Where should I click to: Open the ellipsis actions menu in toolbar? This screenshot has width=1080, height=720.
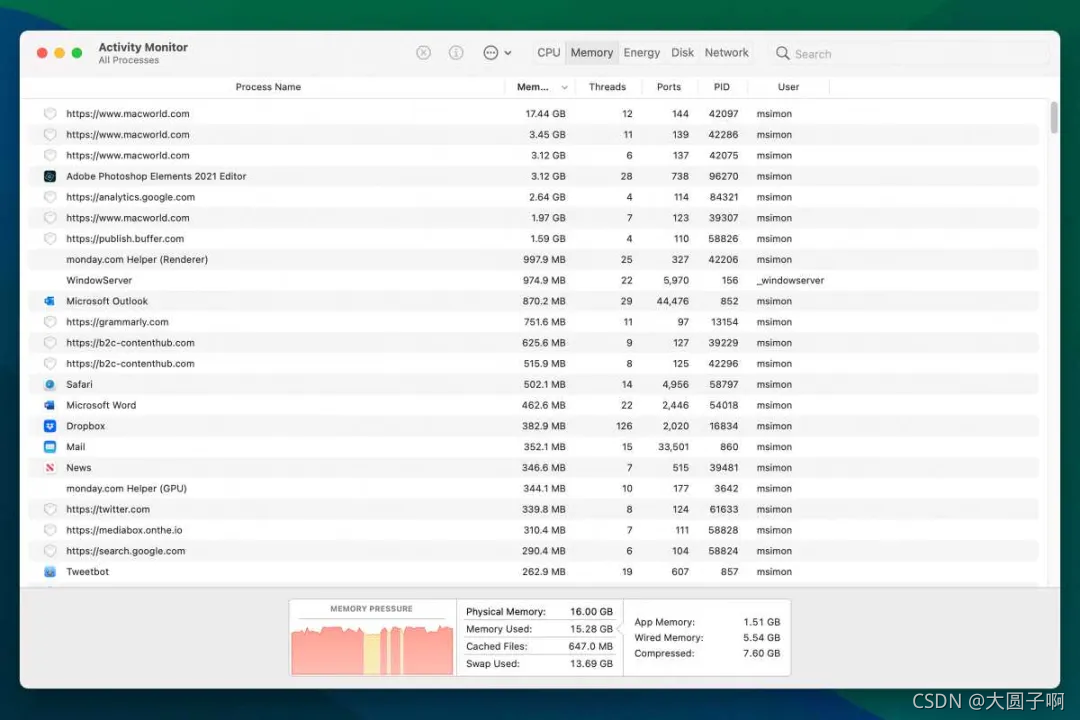(497, 53)
